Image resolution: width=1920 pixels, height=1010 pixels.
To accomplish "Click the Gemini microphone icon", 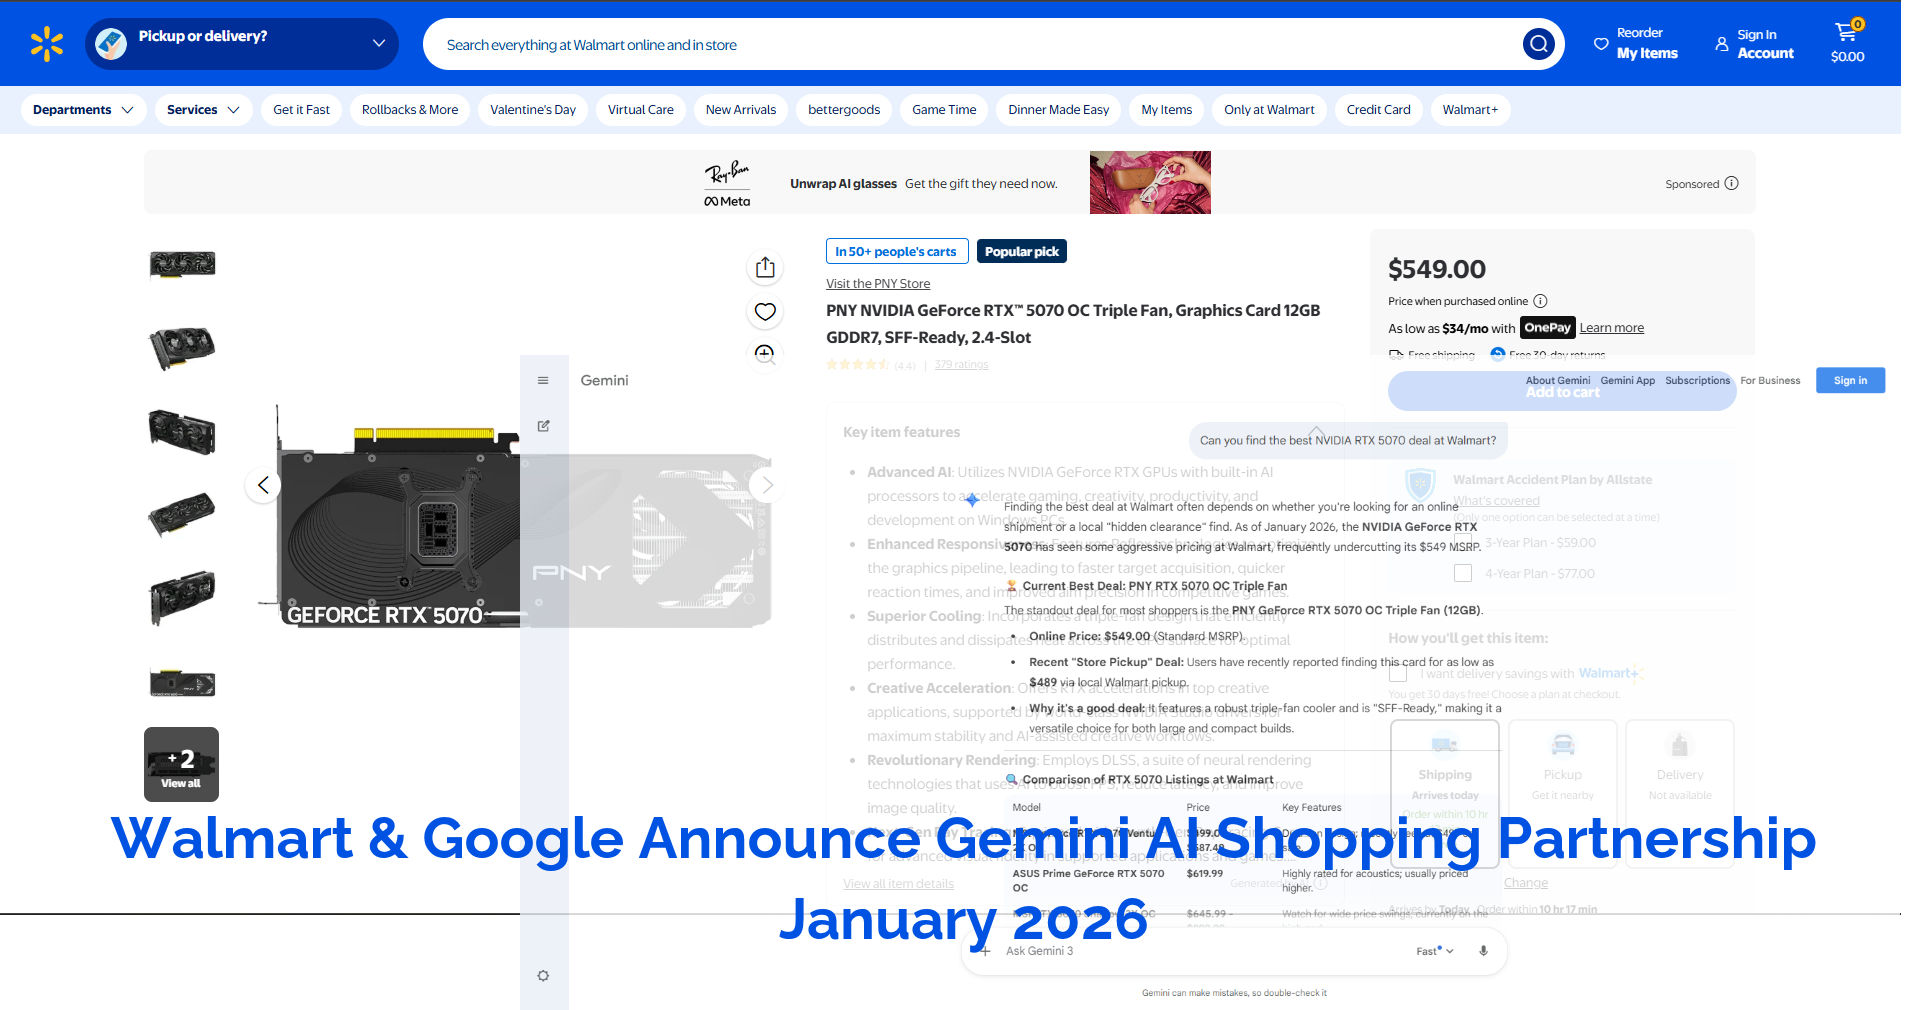I will pos(1483,951).
